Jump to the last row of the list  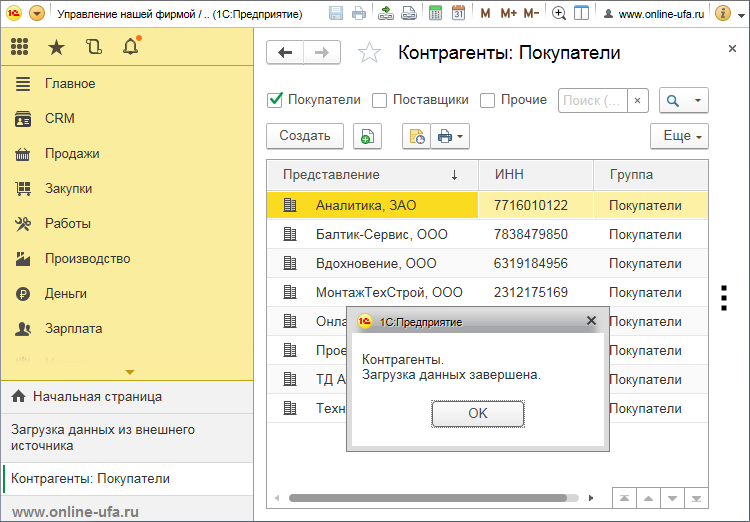pyautogui.click(x=696, y=498)
